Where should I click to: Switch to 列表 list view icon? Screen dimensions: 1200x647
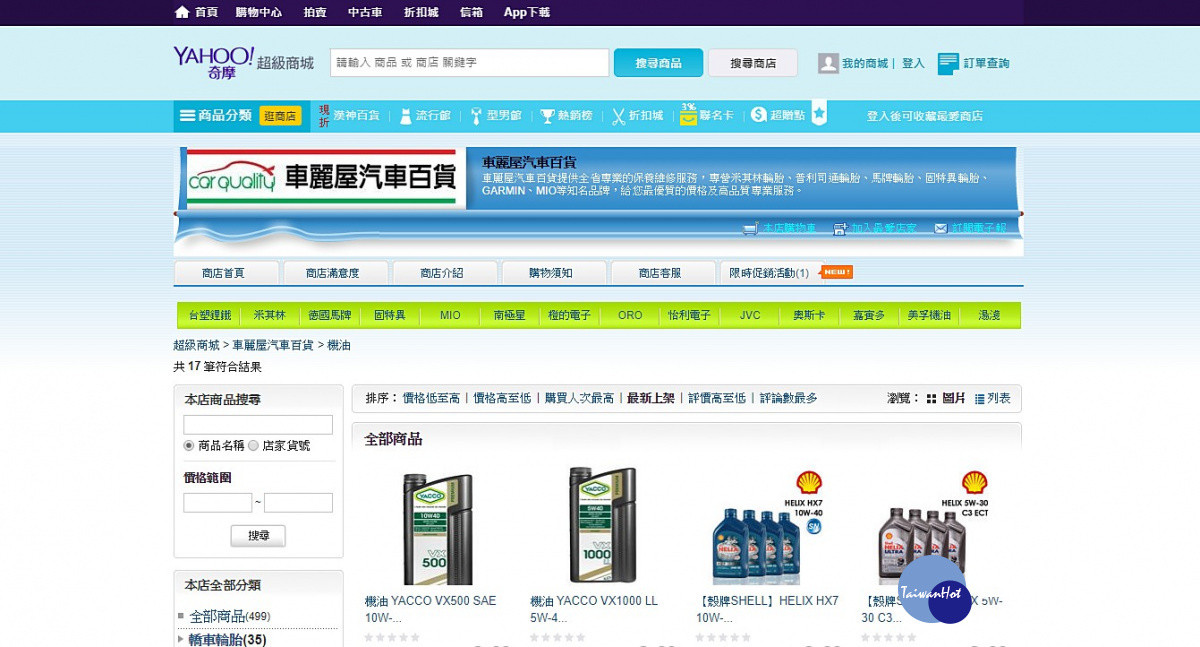tap(979, 399)
